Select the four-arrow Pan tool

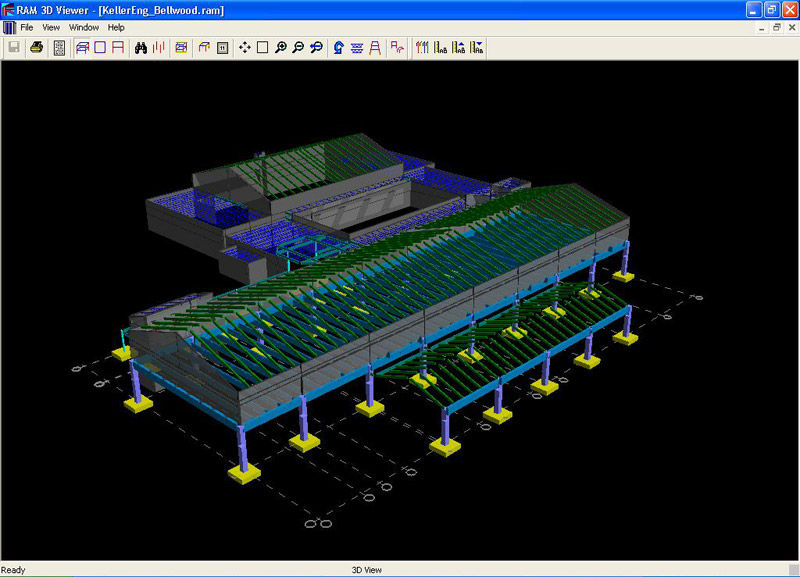click(x=245, y=47)
